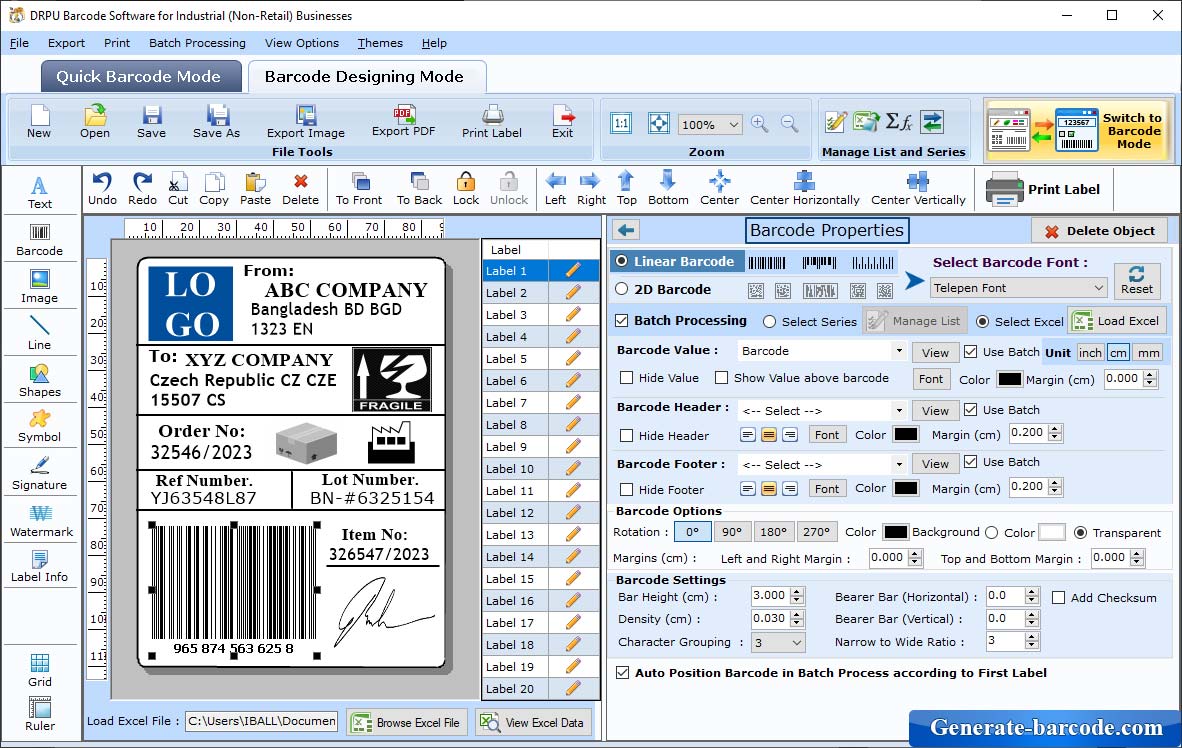Screen dimensions: 1182x748
Task: Increase the Density spinner value
Action: (x=798, y=614)
